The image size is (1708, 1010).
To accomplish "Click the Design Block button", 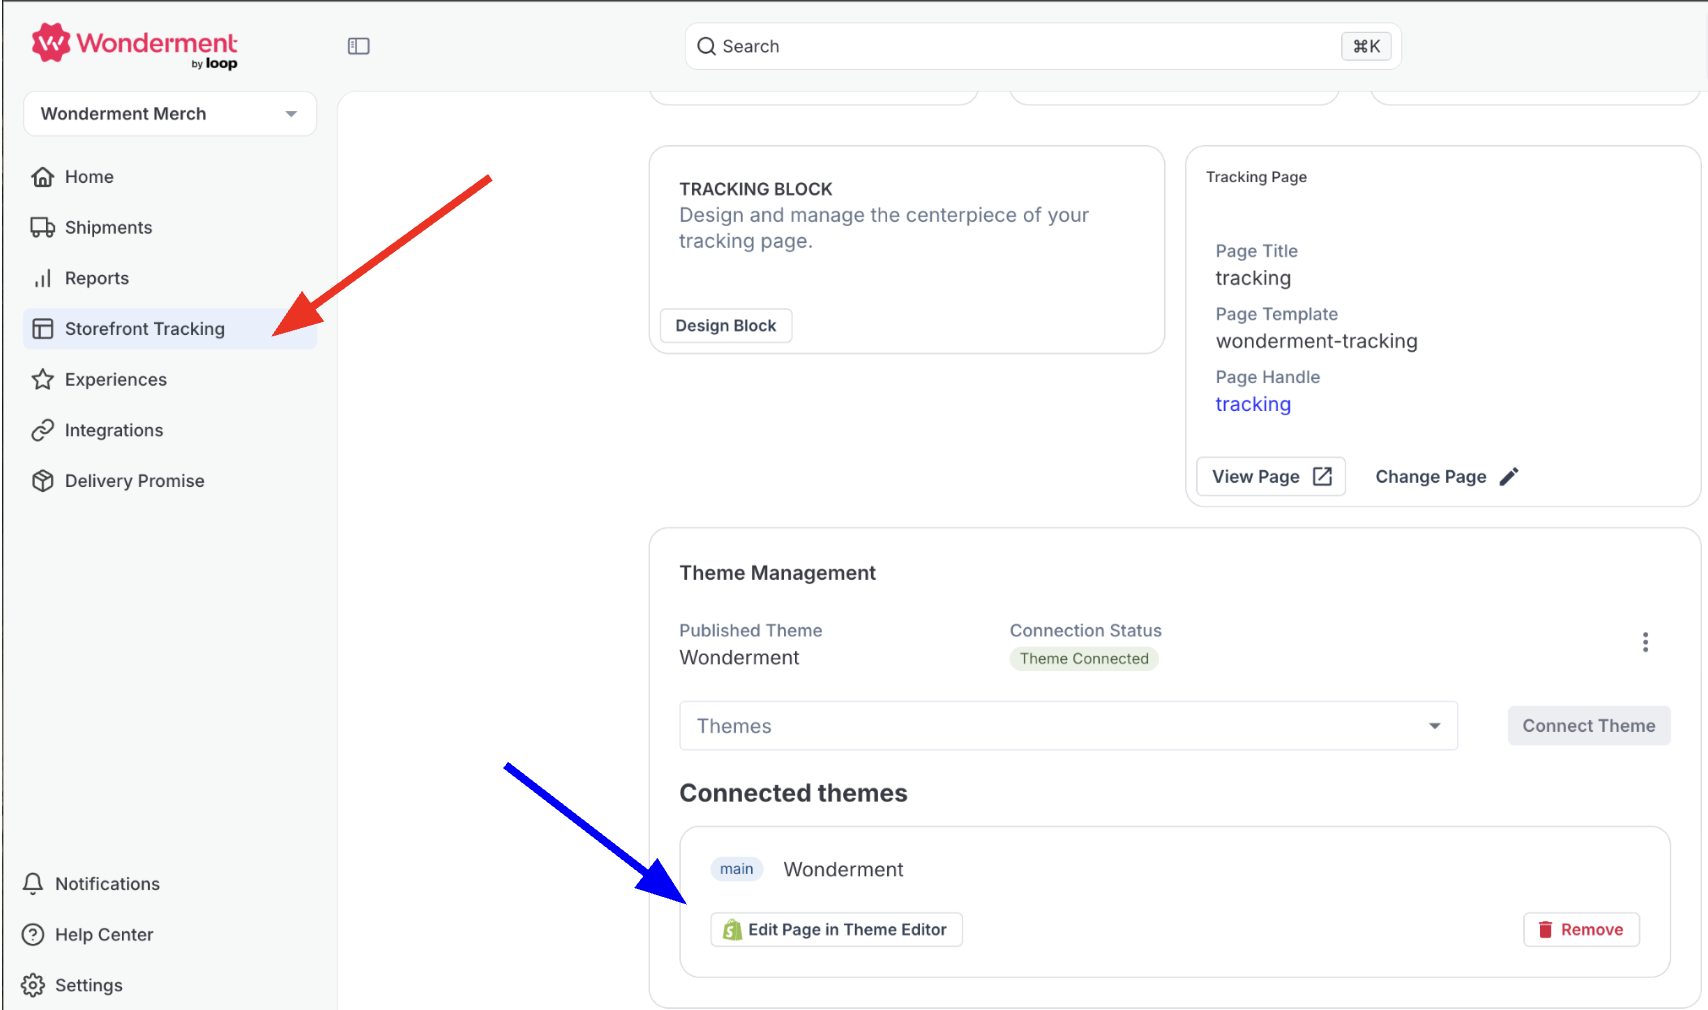I will pyautogui.click(x=726, y=326).
